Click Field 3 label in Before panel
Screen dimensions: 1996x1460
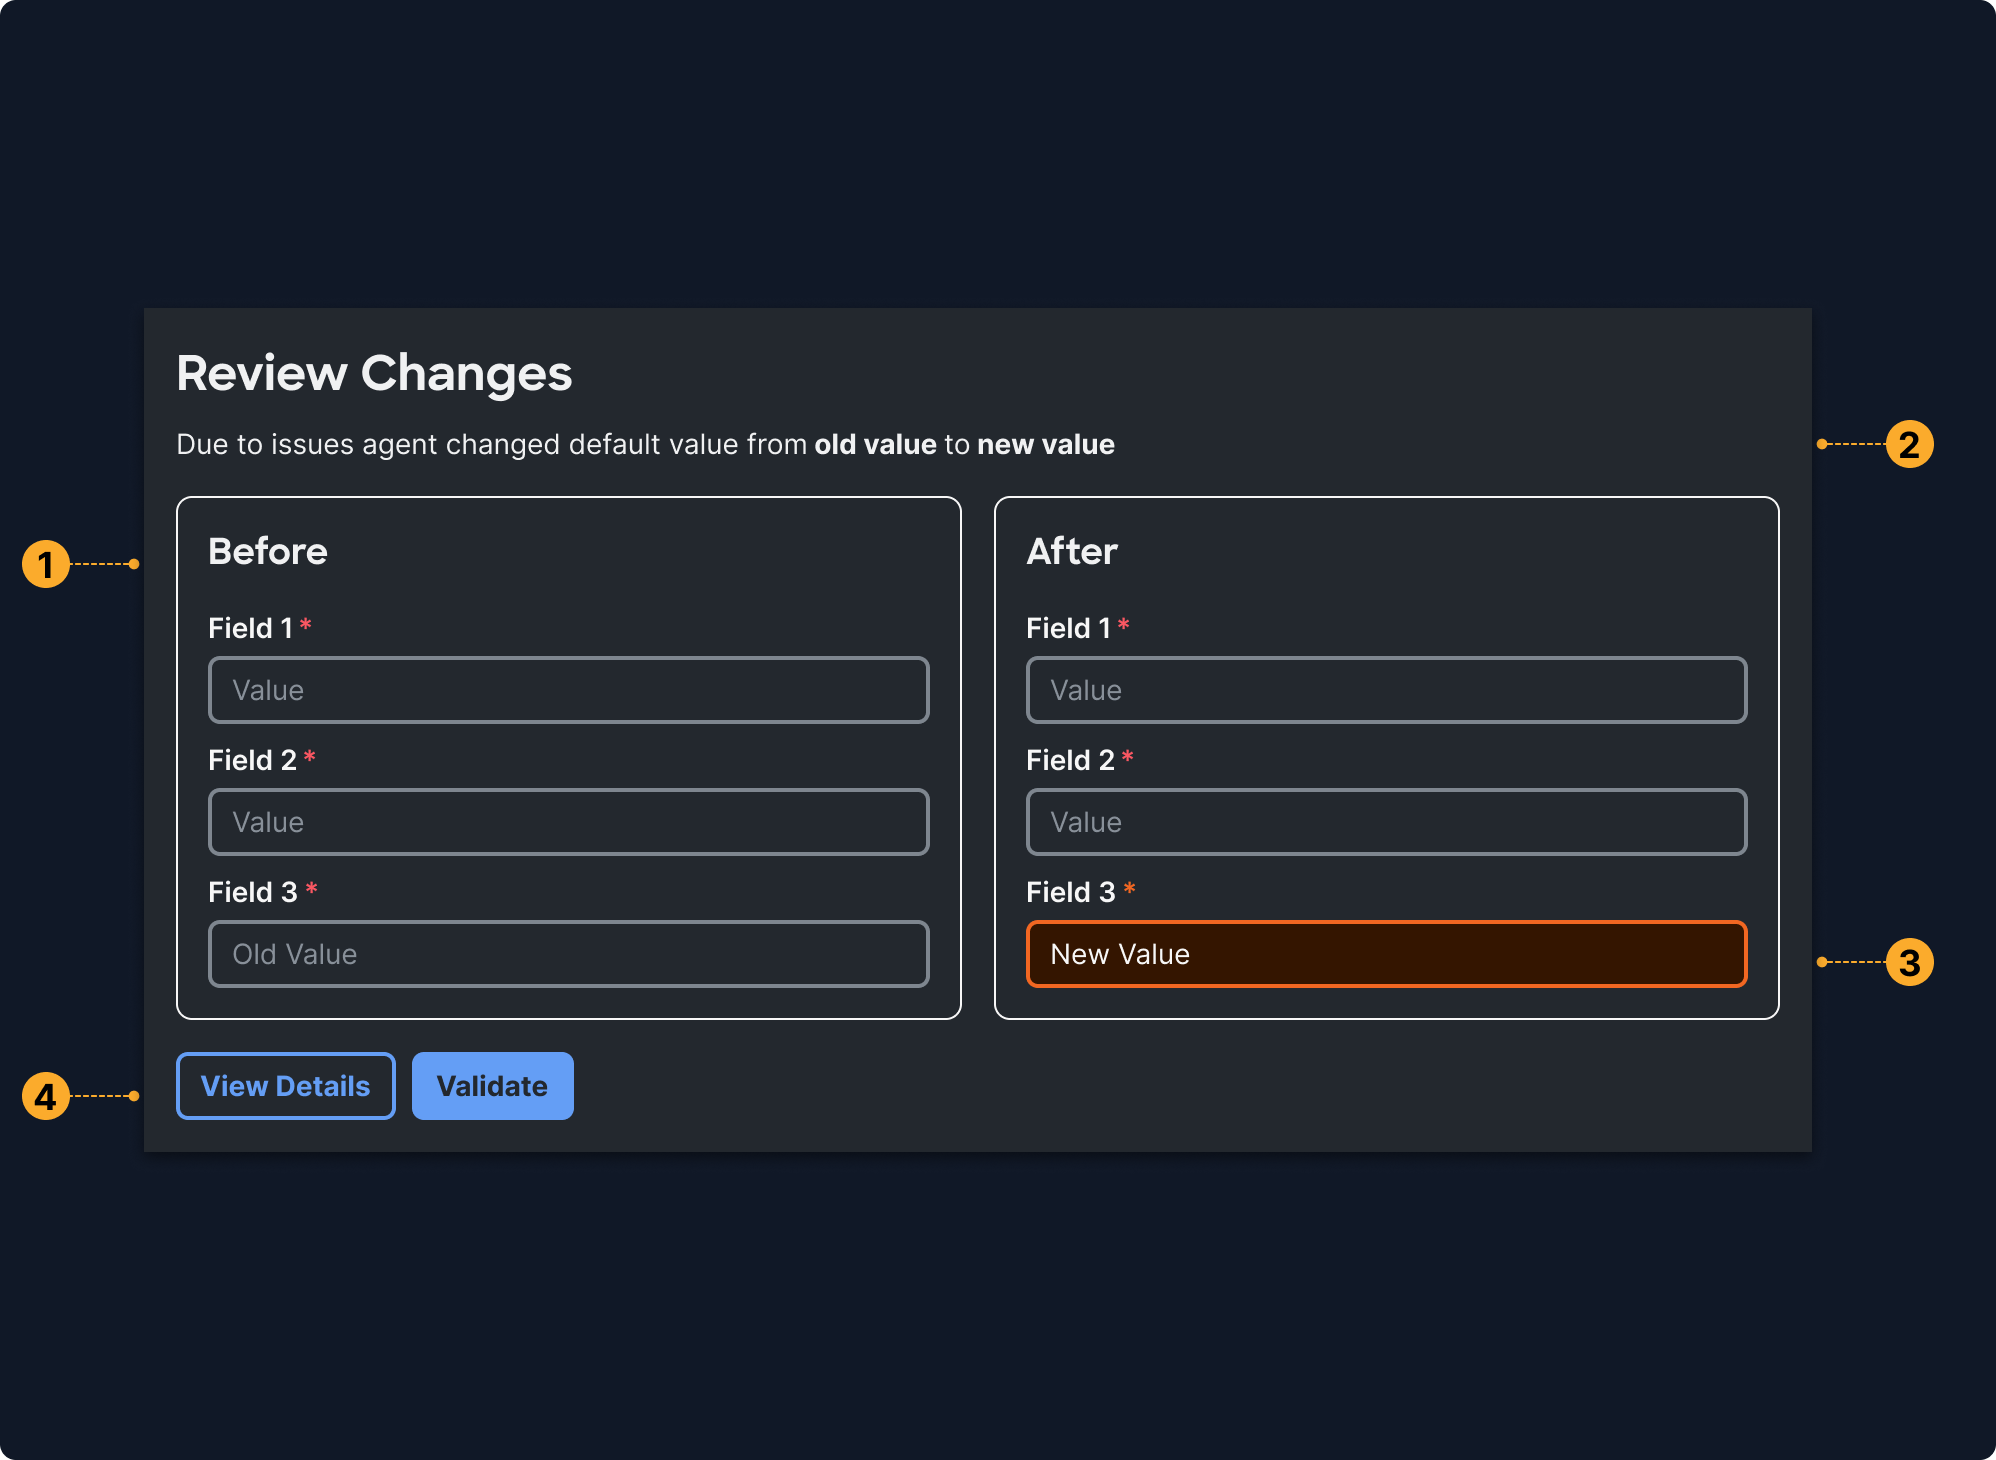pos(253,892)
